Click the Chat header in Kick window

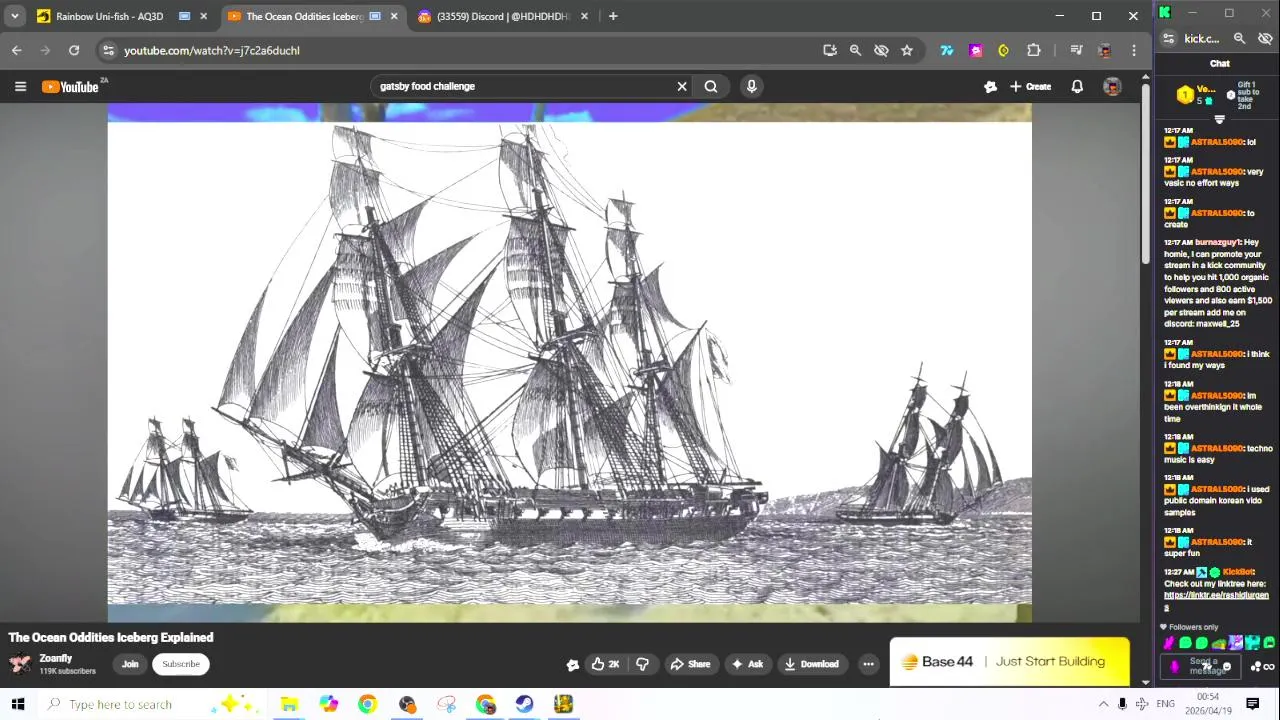1219,63
